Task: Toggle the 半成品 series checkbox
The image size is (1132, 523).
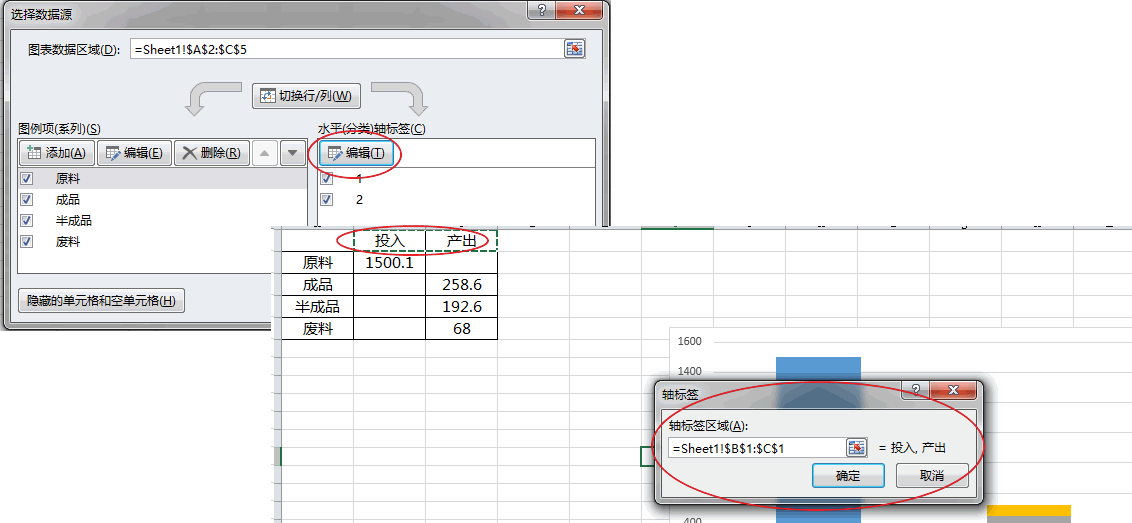Action: coord(27,221)
